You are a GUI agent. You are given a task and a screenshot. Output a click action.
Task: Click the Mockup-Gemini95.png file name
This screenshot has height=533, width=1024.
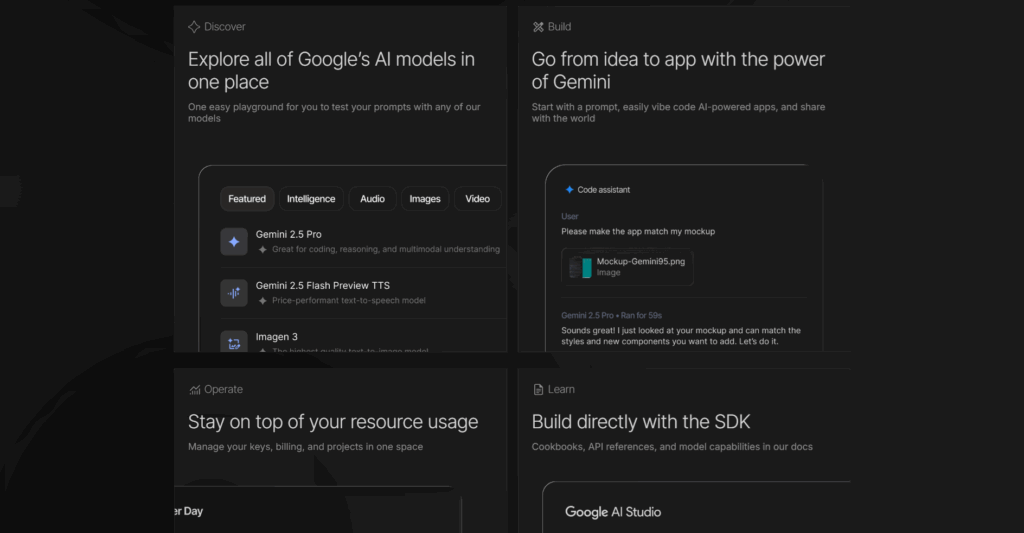(641, 261)
